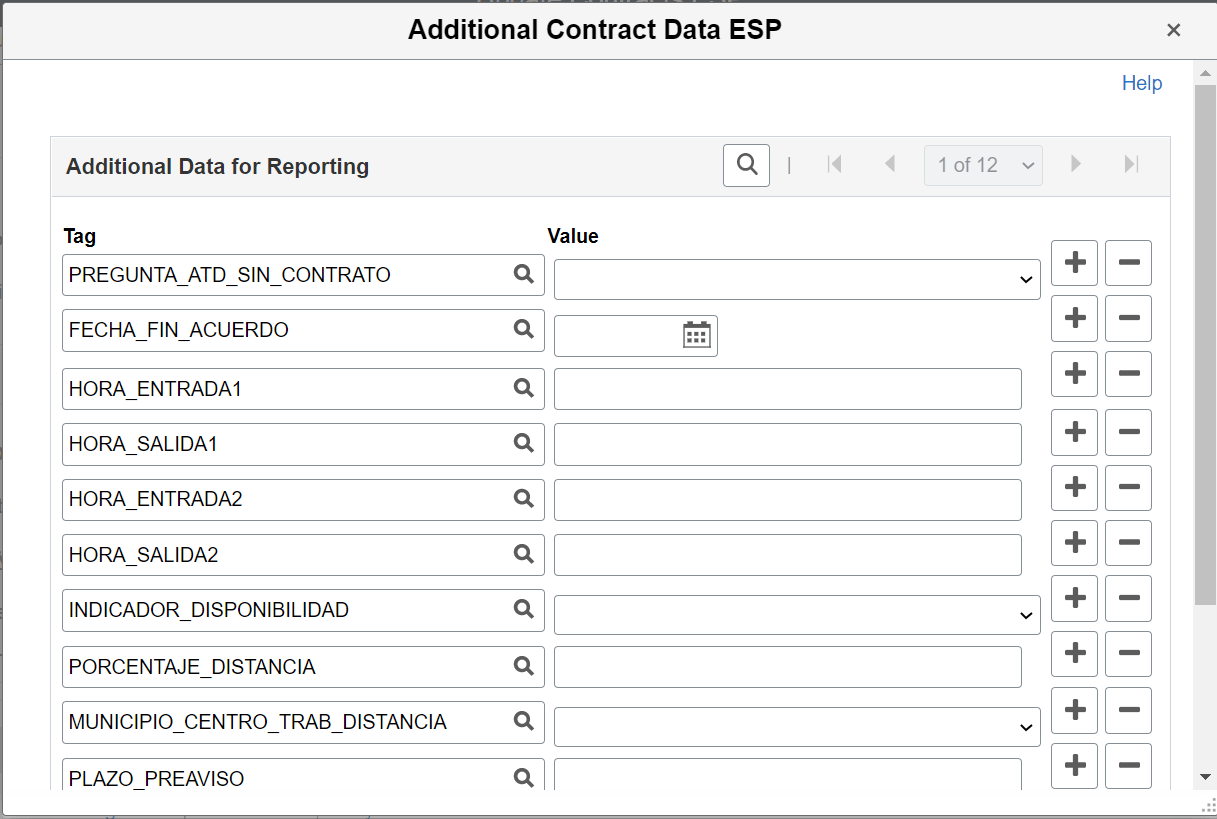Jump to the last record with the last-row icon
The height and width of the screenshot is (819, 1217).
(x=1131, y=164)
